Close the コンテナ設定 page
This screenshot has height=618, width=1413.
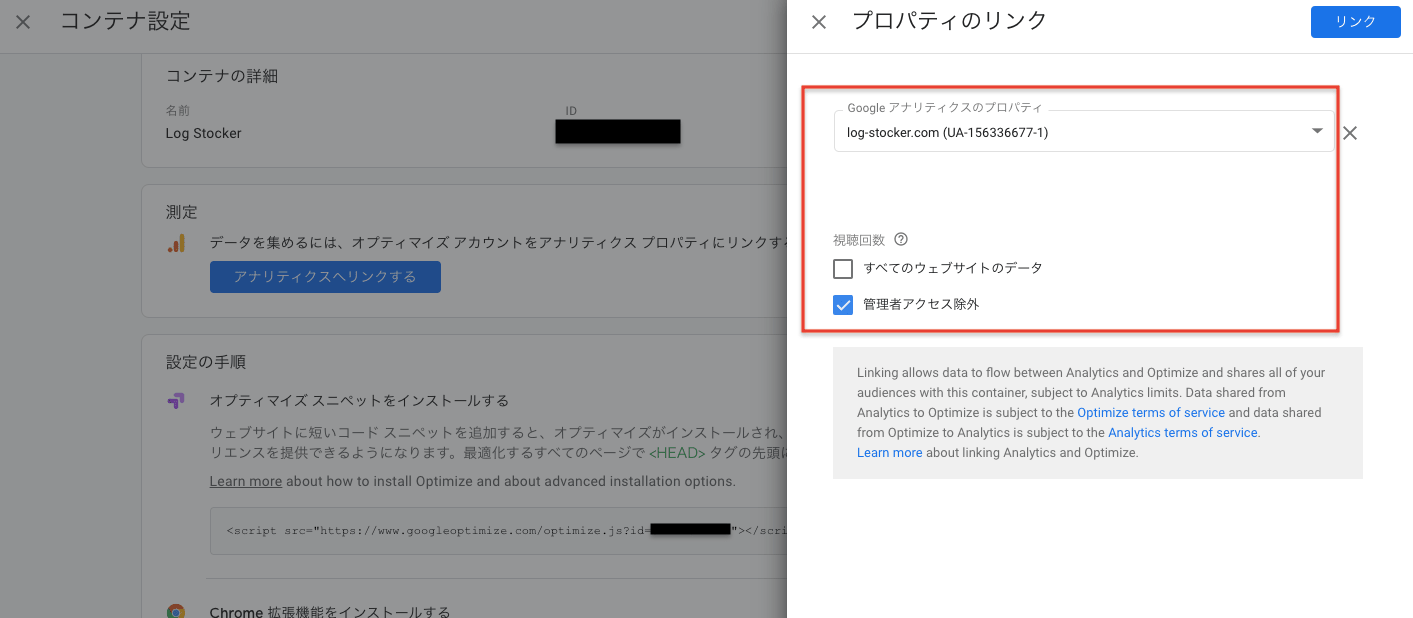coord(23,22)
